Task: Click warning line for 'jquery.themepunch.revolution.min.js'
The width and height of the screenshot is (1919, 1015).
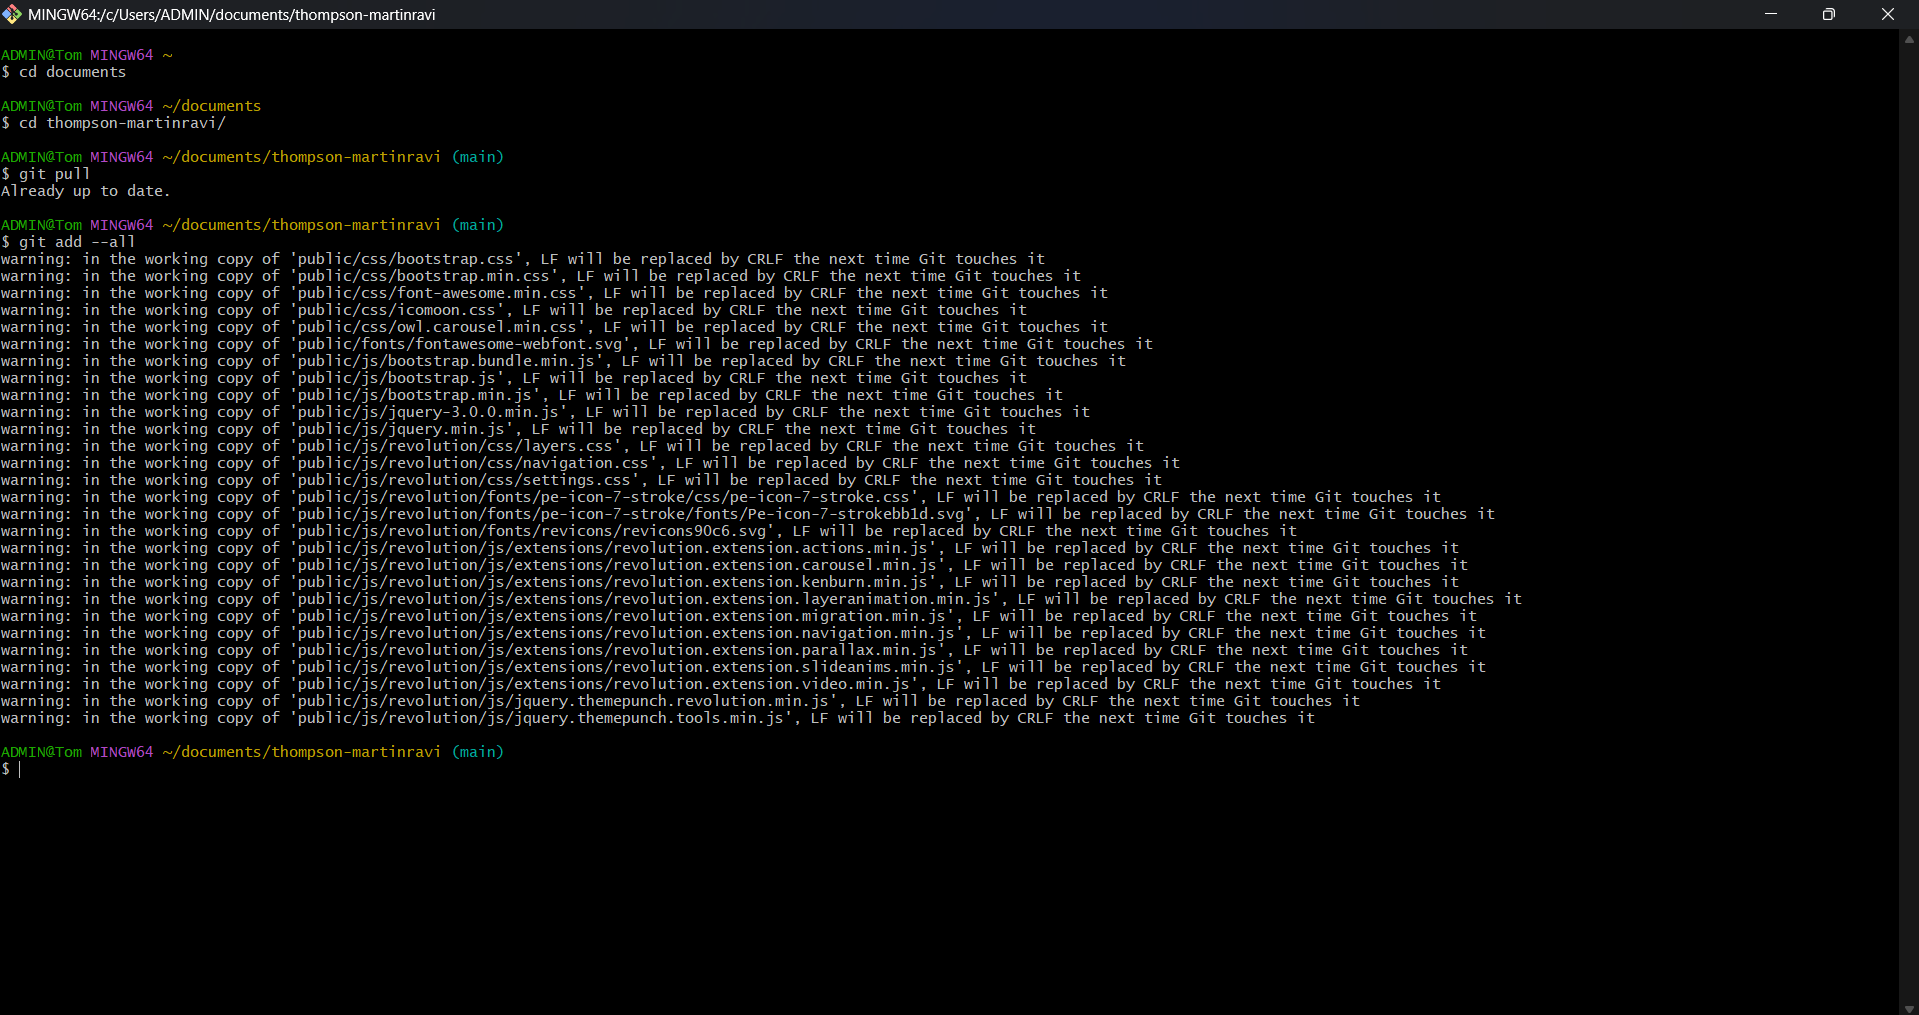Action: (681, 701)
